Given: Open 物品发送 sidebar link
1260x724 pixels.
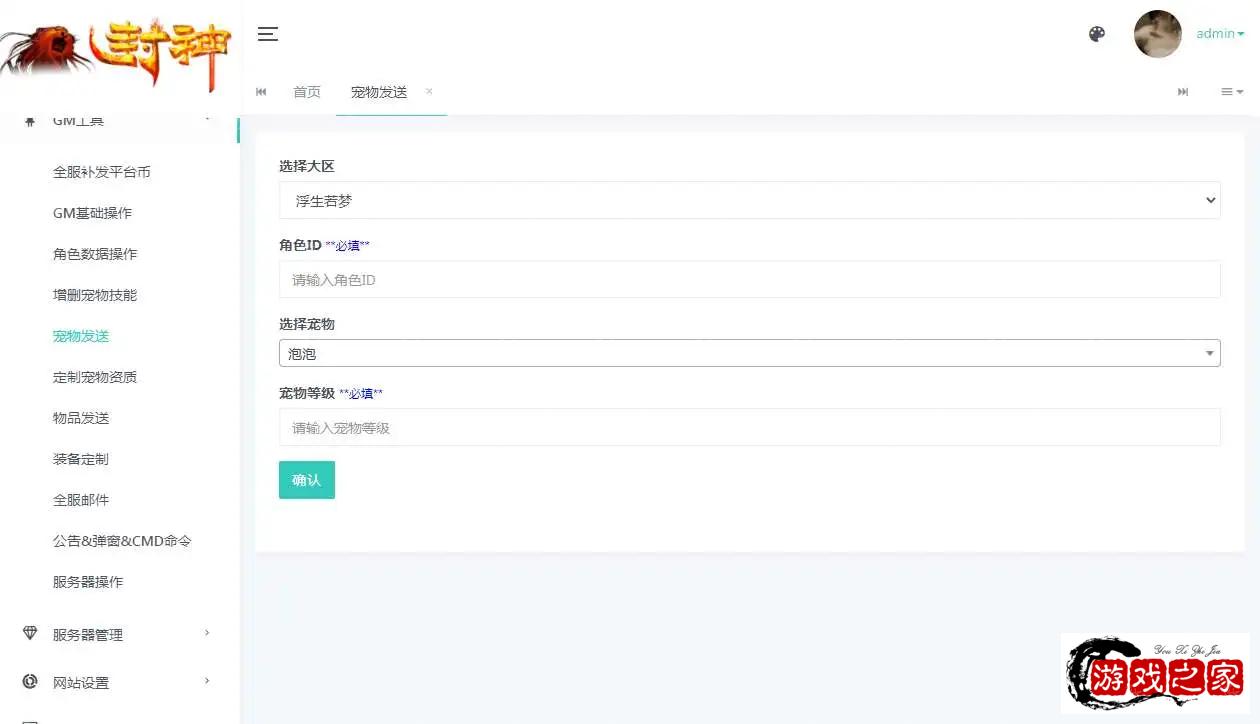Looking at the screenshot, I should [81, 418].
